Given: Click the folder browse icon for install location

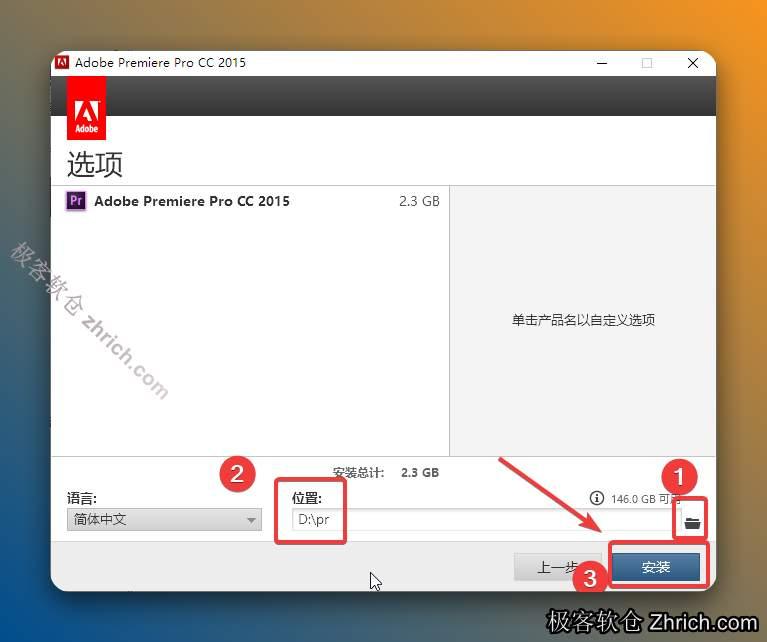Looking at the screenshot, I should point(692,523).
